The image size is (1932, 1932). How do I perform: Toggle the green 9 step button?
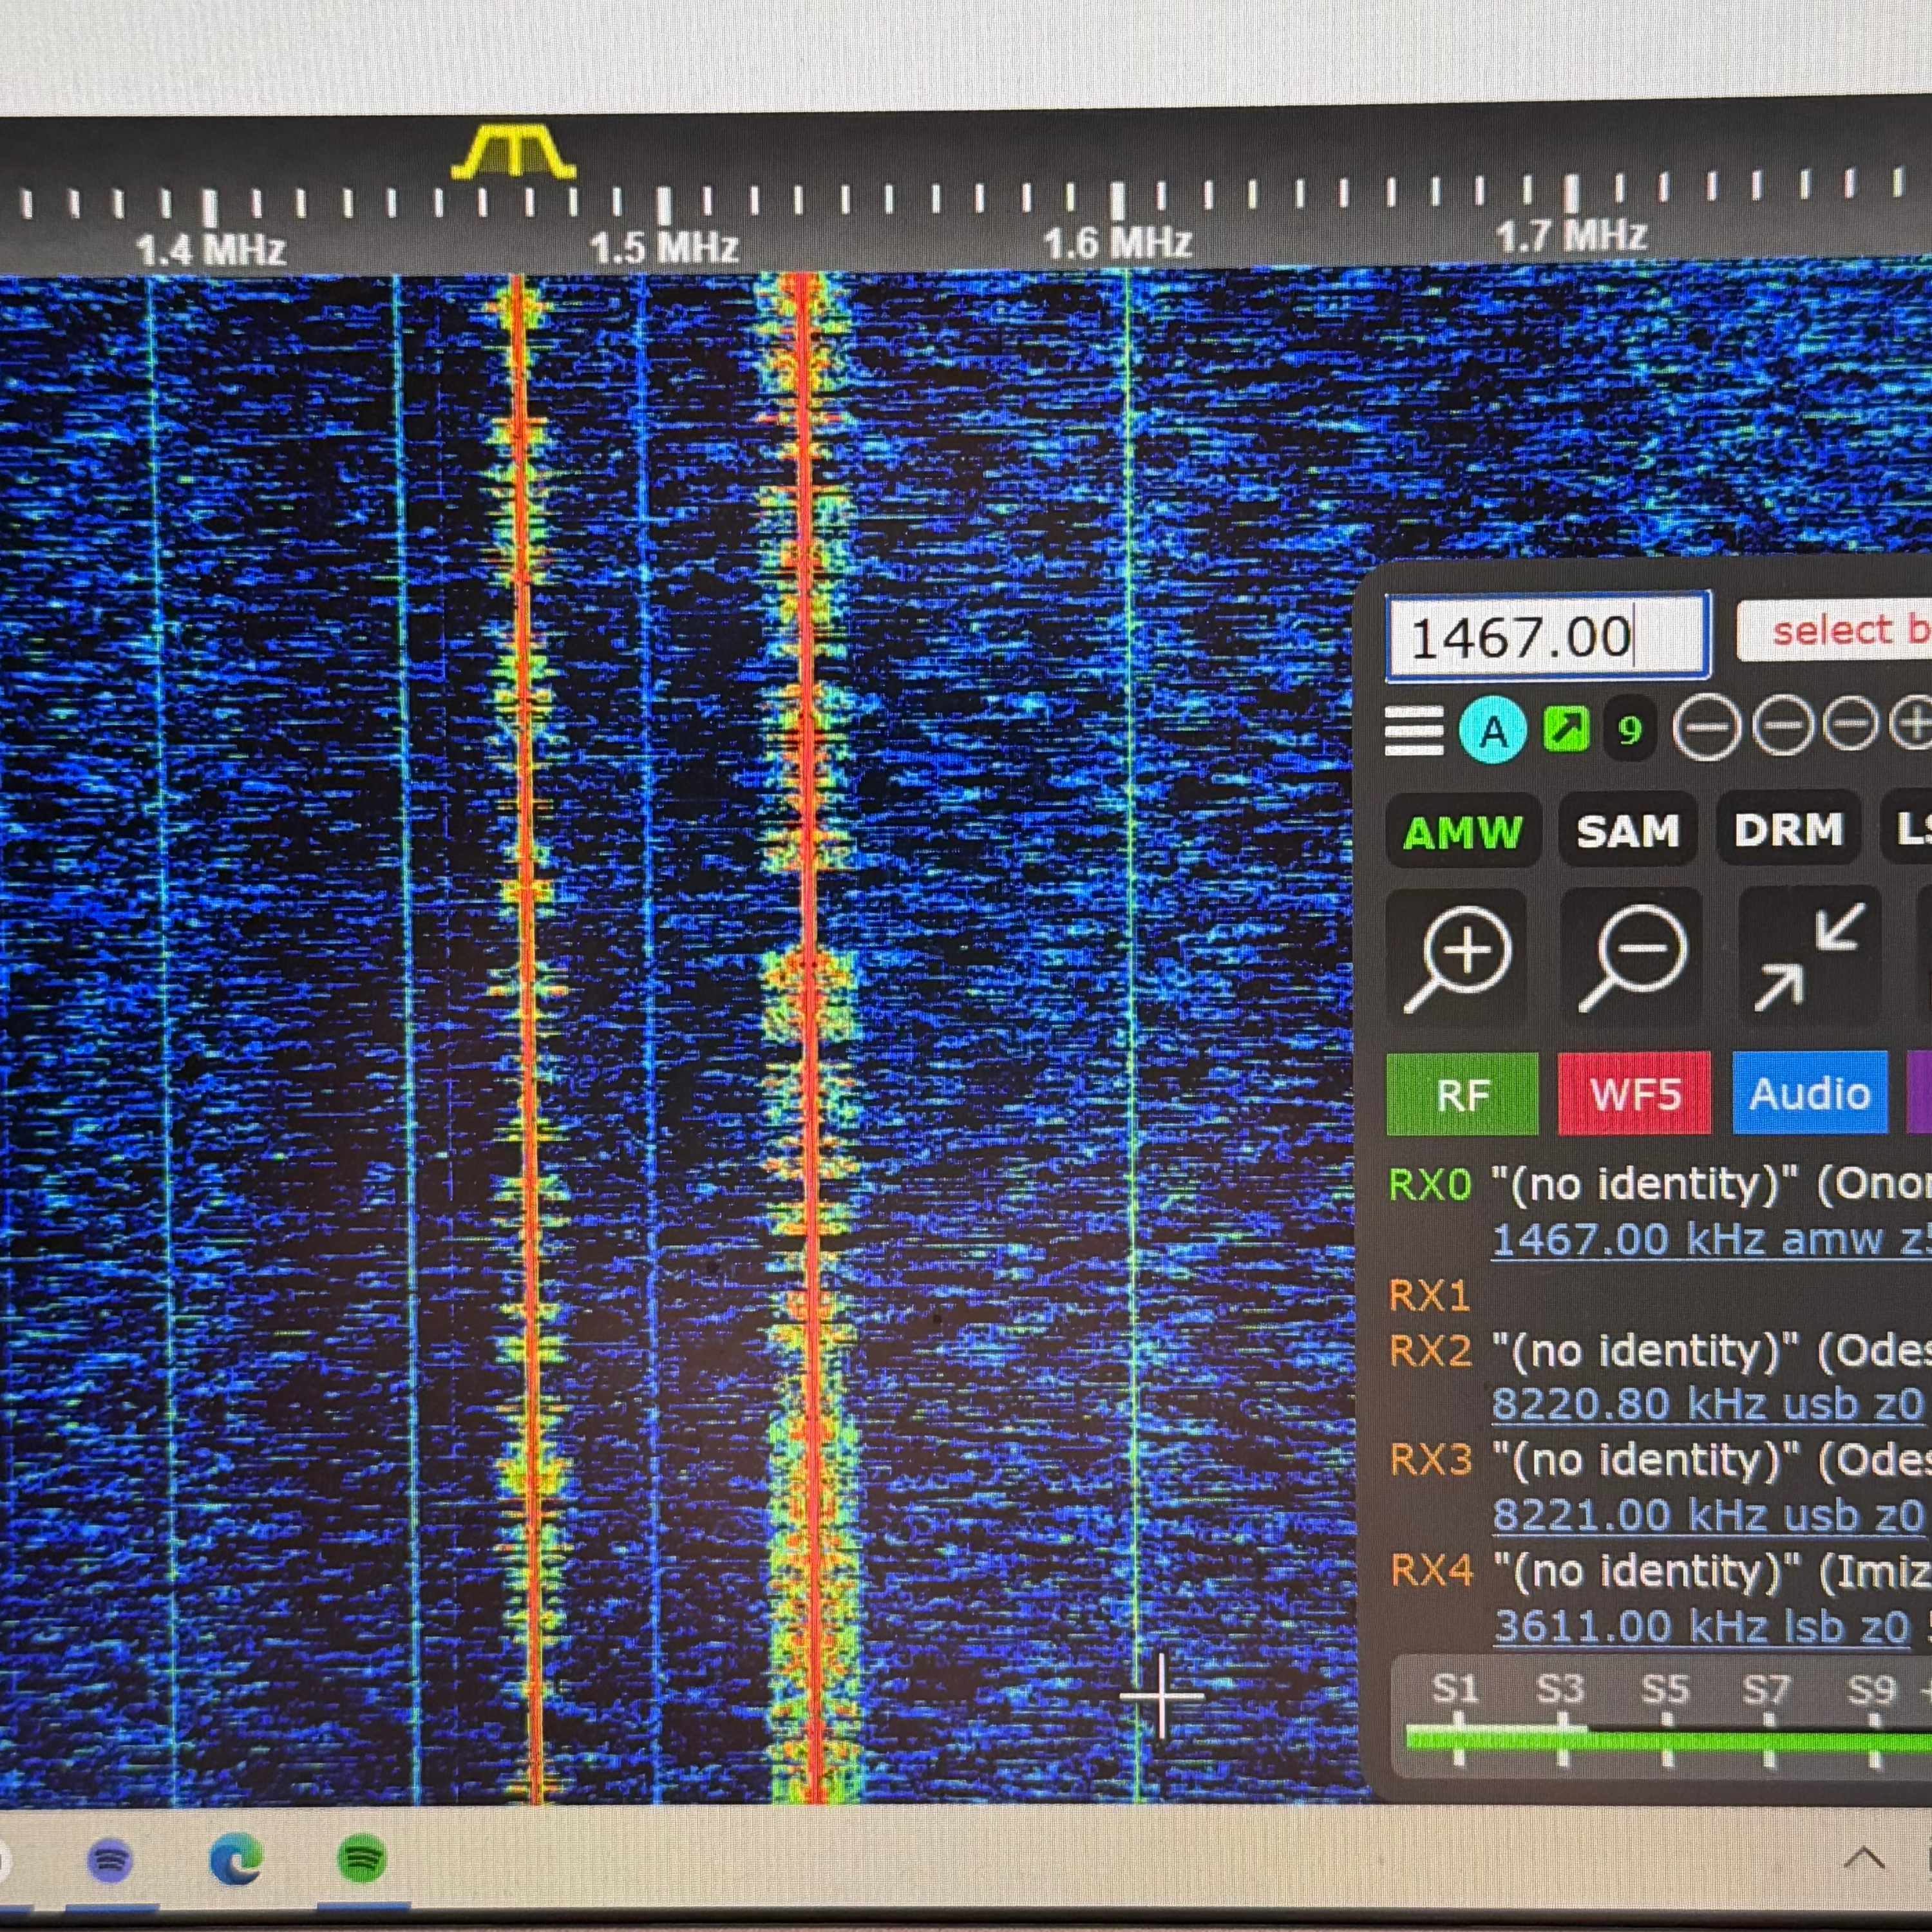(1630, 731)
